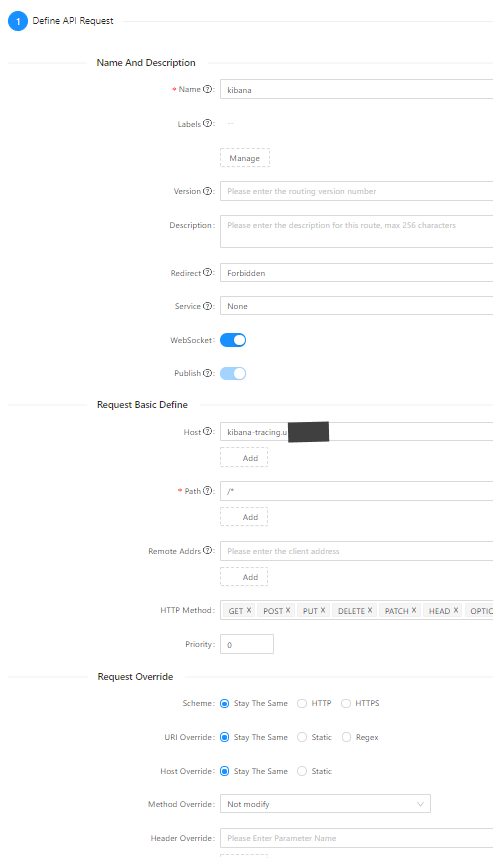
Task: Click the Version input field
Action: [x=356, y=191]
